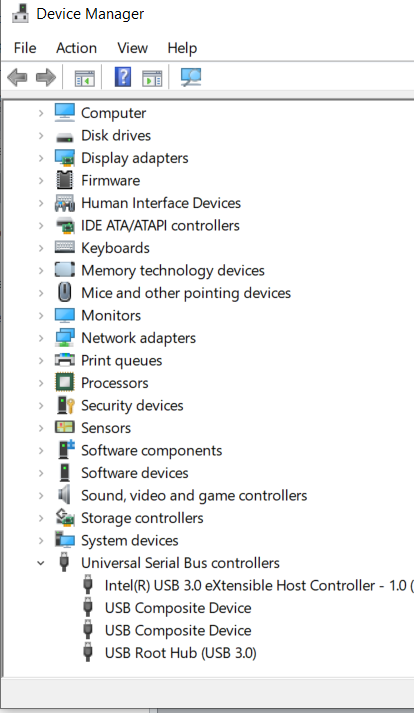The image size is (414, 713).
Task: Expand the Disk drives chevron
Action: (41, 136)
